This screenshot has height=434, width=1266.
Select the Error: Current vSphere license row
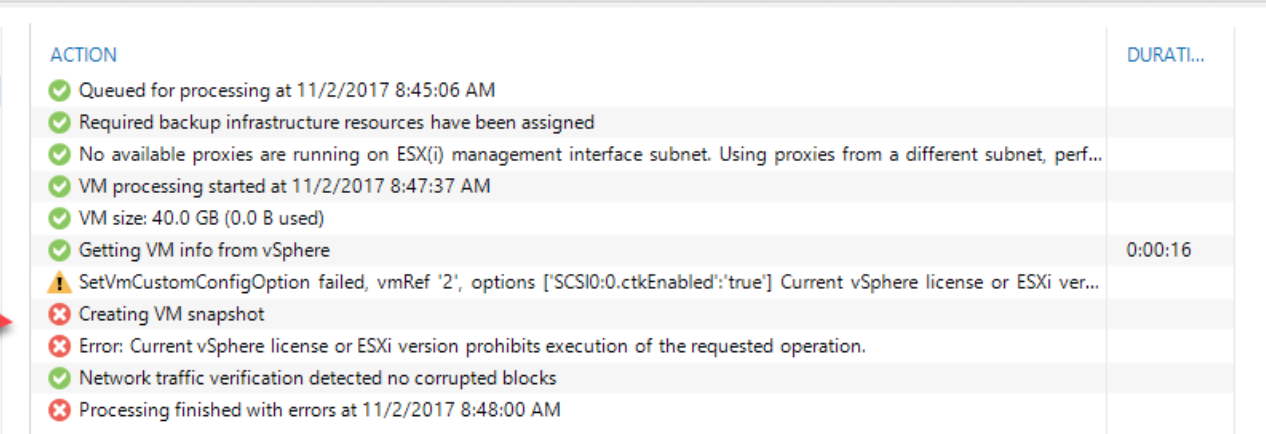click(x=472, y=346)
